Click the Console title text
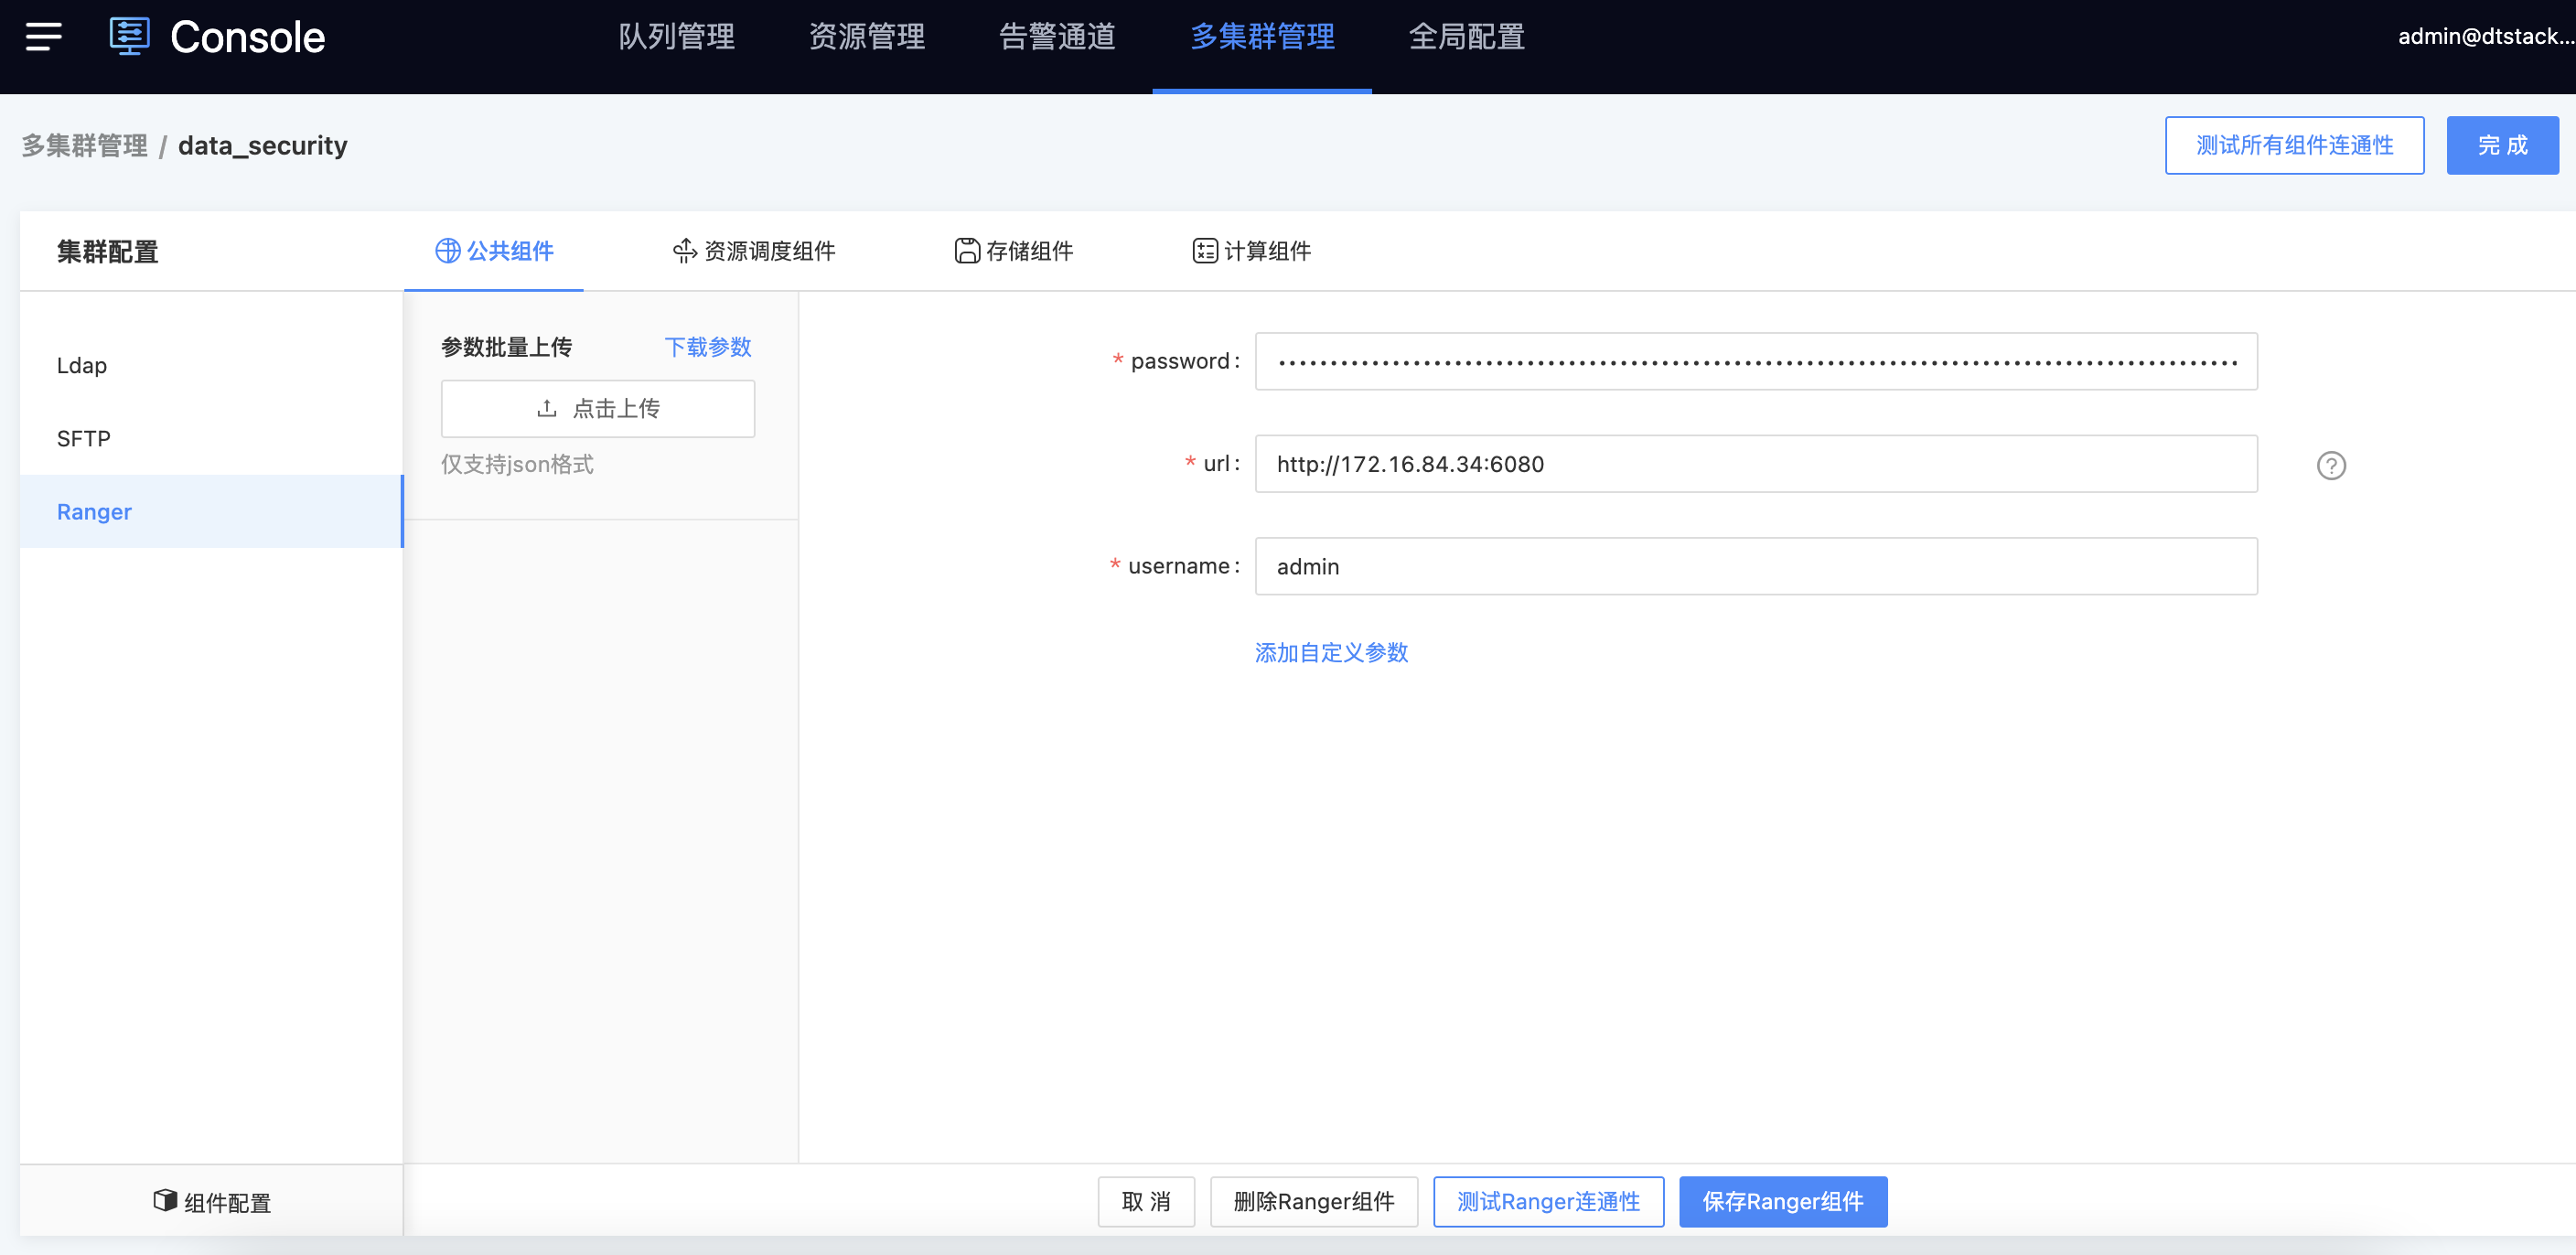Viewport: 2576px width, 1255px height. [x=247, y=37]
